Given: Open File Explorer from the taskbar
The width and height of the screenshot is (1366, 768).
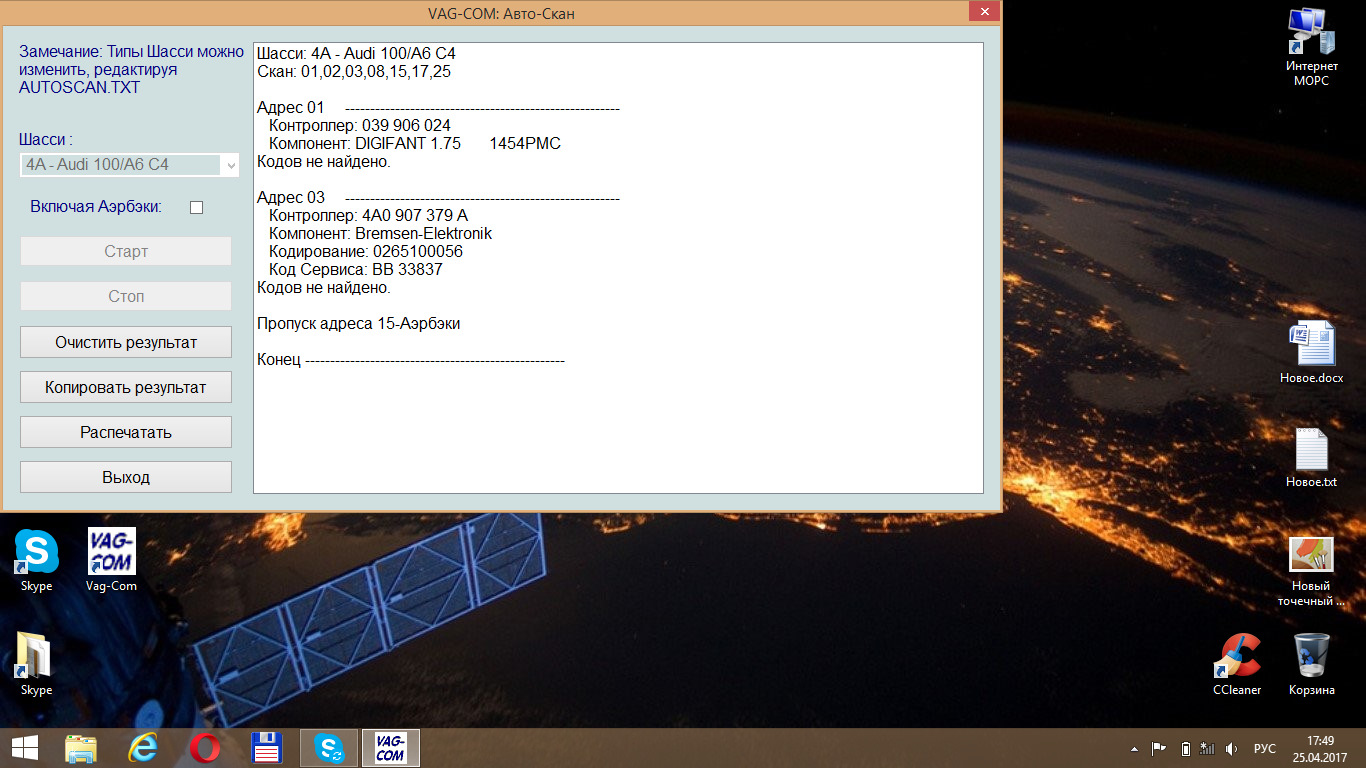Looking at the screenshot, I should (x=81, y=748).
